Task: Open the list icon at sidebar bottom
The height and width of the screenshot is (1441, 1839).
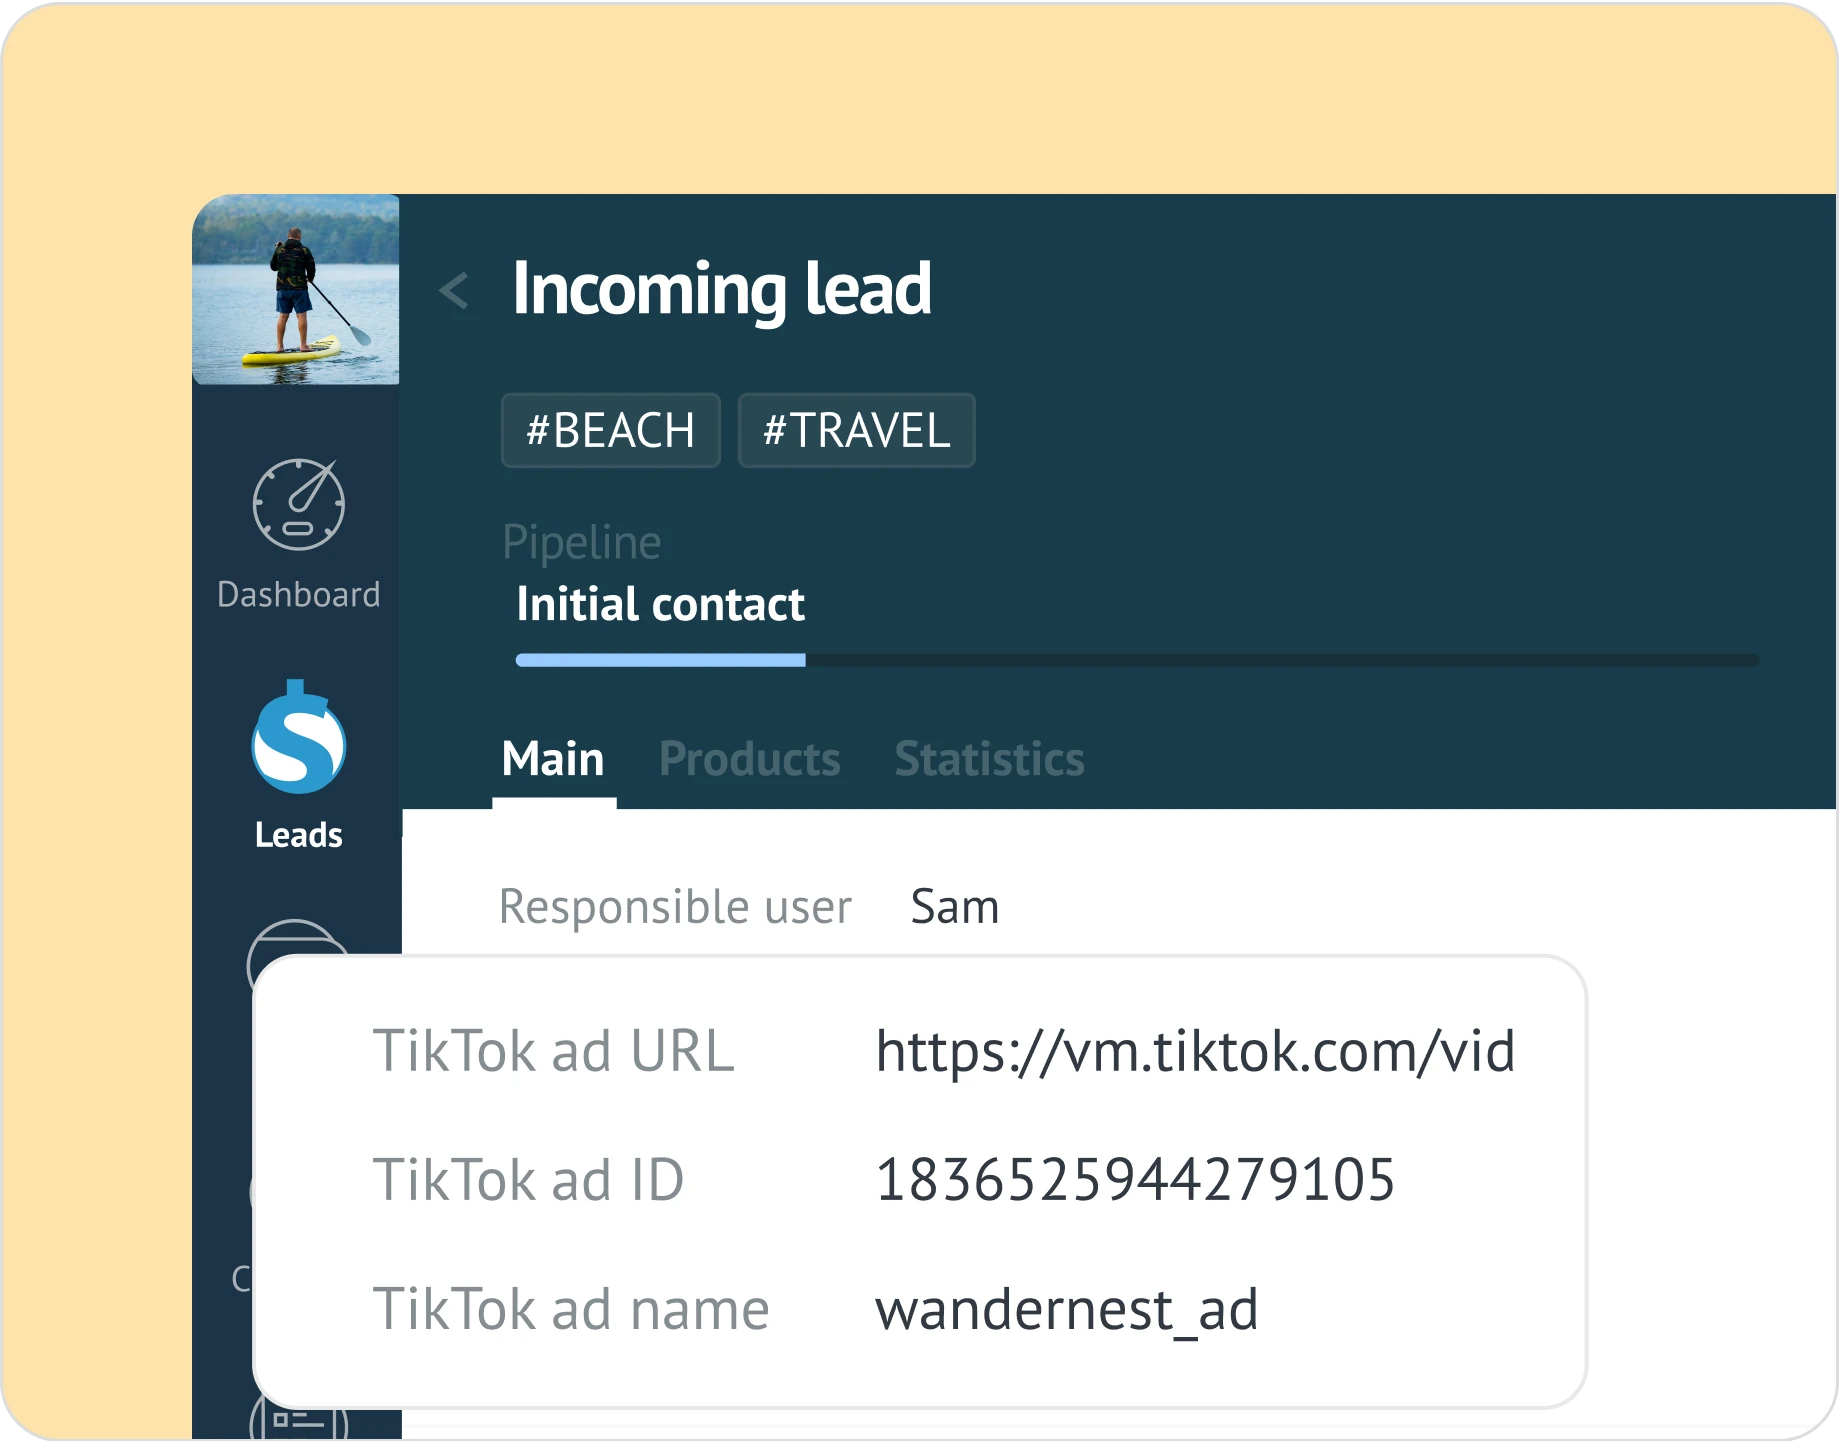Action: (298, 1420)
